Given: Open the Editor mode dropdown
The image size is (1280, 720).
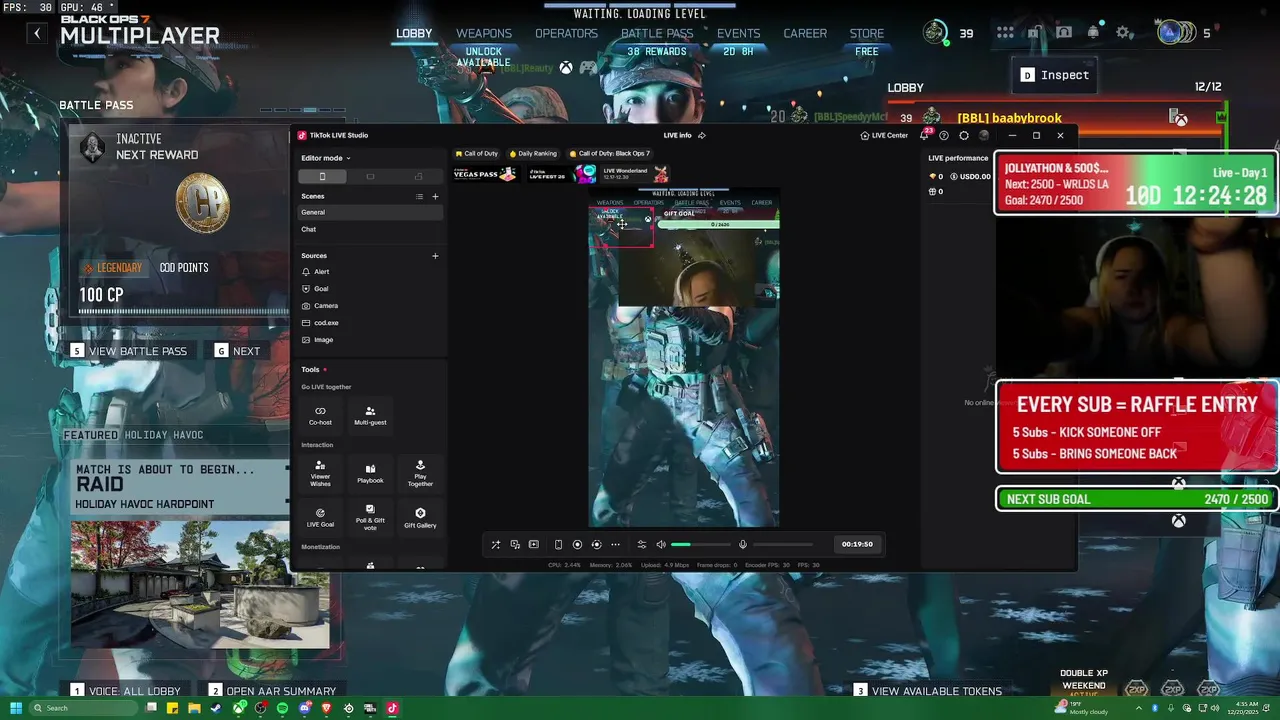Looking at the screenshot, I should click(x=326, y=158).
